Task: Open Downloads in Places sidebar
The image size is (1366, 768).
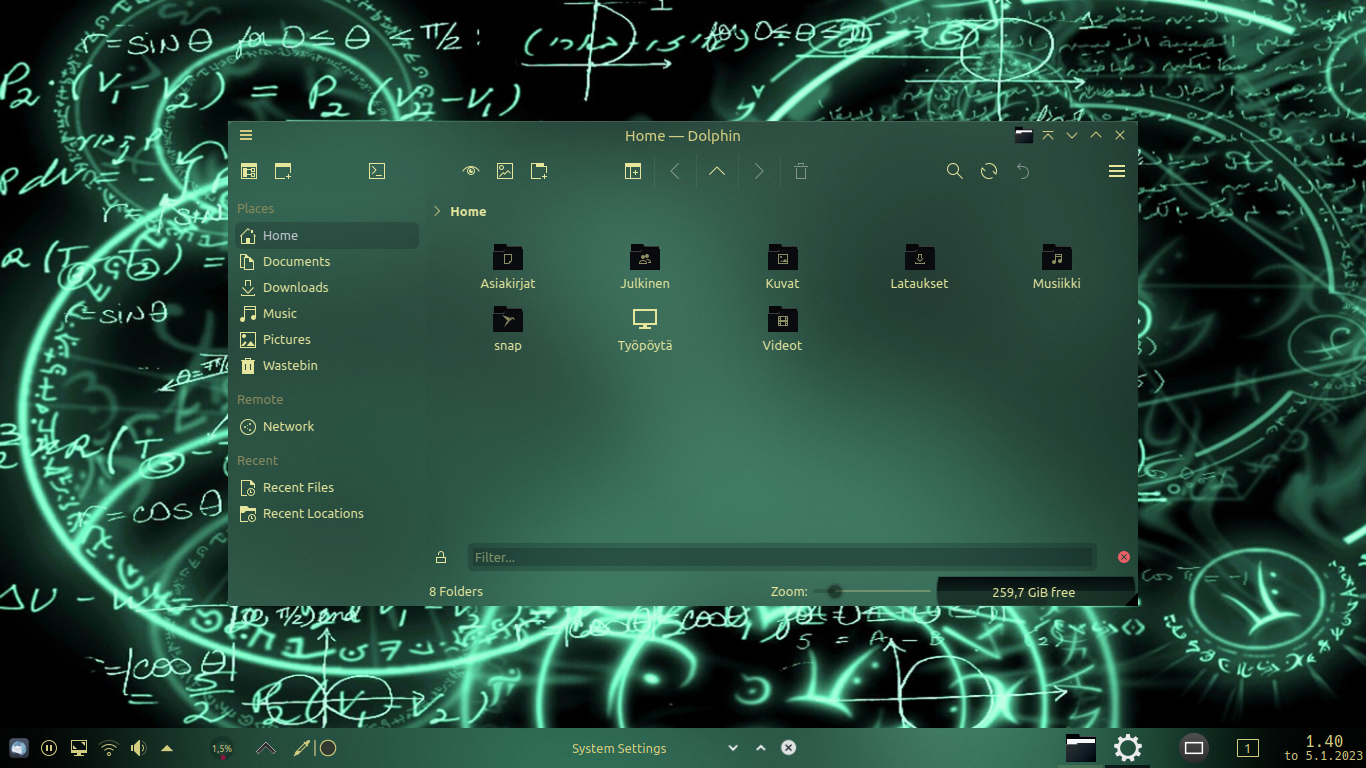Action: (327, 287)
